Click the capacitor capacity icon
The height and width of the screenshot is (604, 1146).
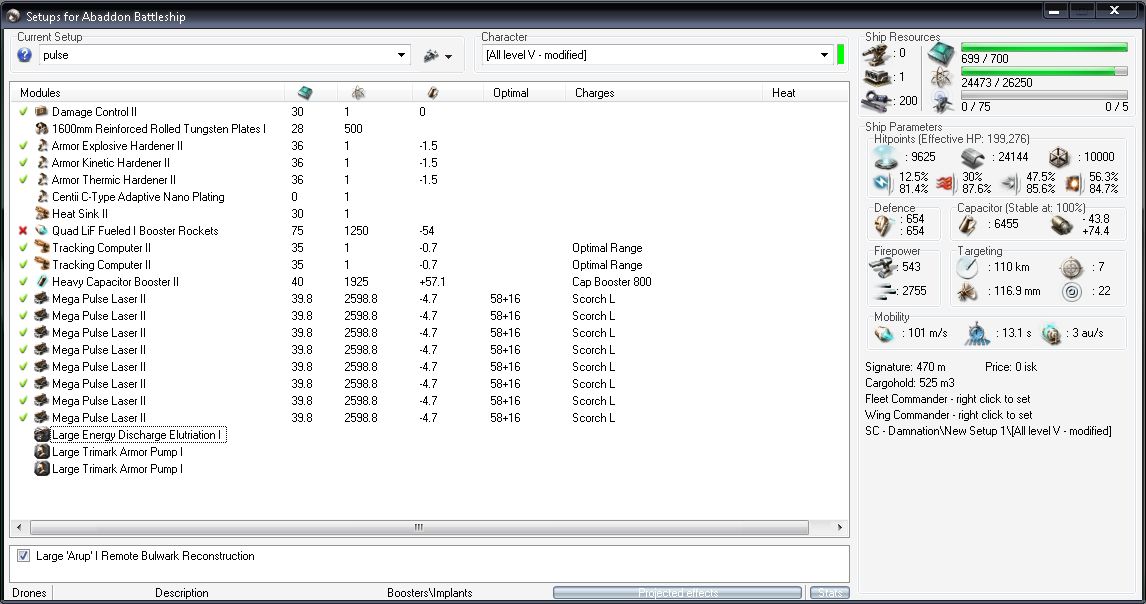[x=968, y=224]
